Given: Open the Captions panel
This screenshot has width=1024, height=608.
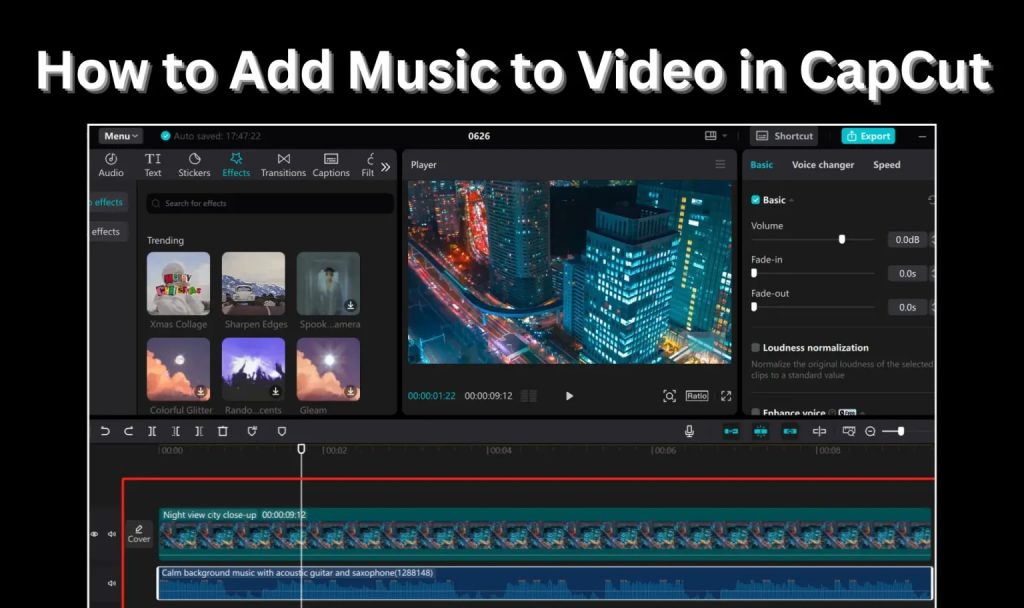Looking at the screenshot, I should coord(330,165).
